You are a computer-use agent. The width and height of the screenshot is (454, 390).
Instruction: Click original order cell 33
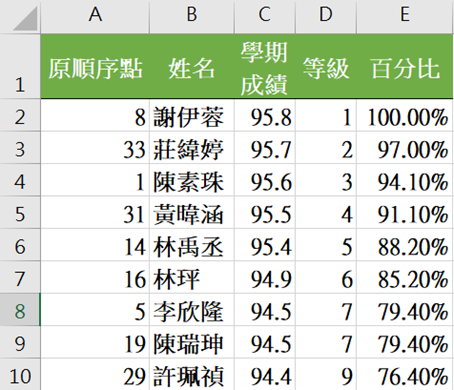pos(95,147)
